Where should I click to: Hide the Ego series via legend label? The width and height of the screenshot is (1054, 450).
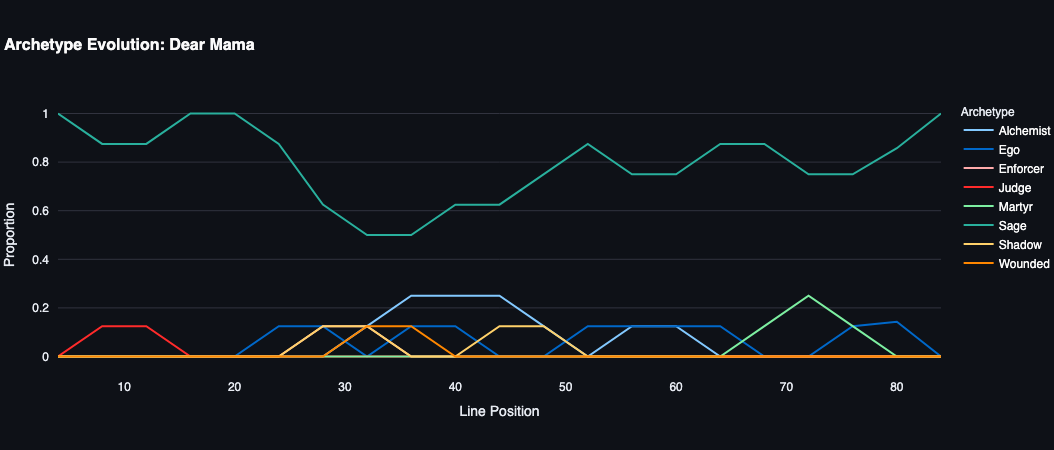pyautogui.click(x=1010, y=150)
